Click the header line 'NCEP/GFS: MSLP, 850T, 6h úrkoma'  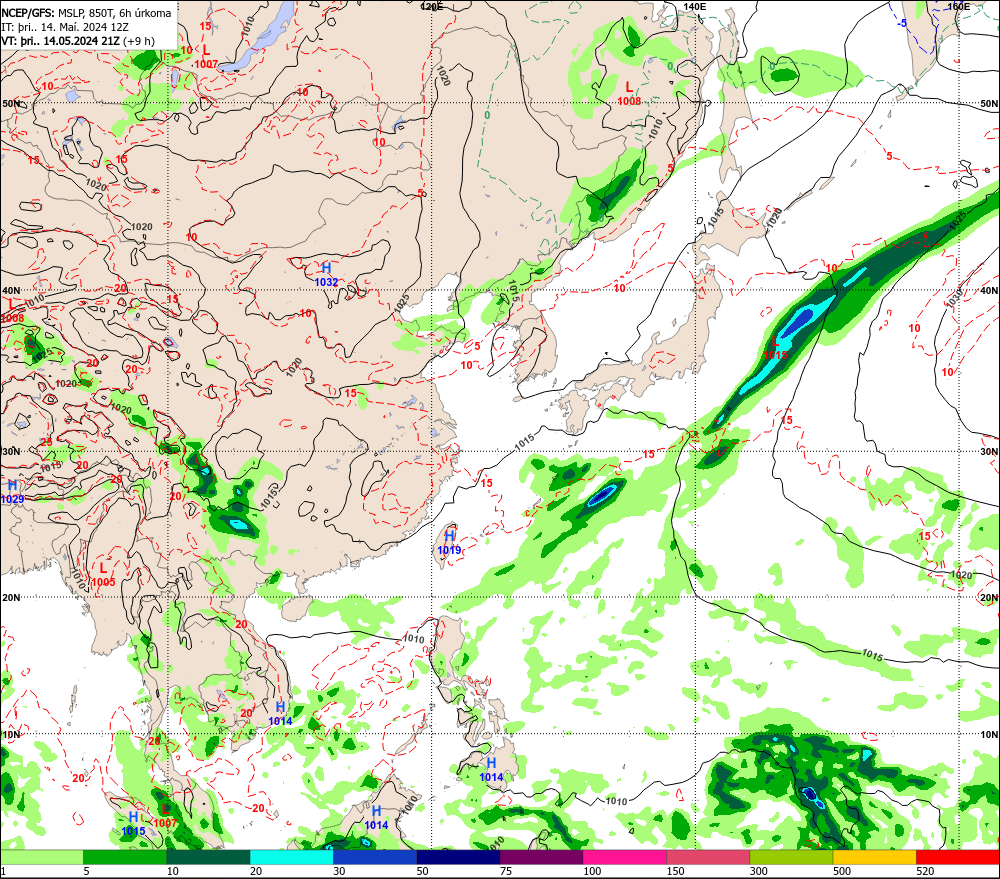coord(86,13)
